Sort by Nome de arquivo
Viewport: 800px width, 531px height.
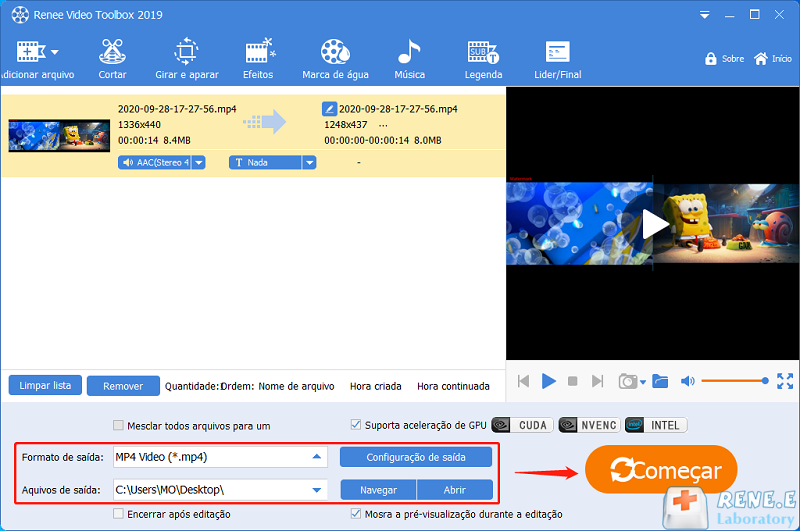pos(296,387)
